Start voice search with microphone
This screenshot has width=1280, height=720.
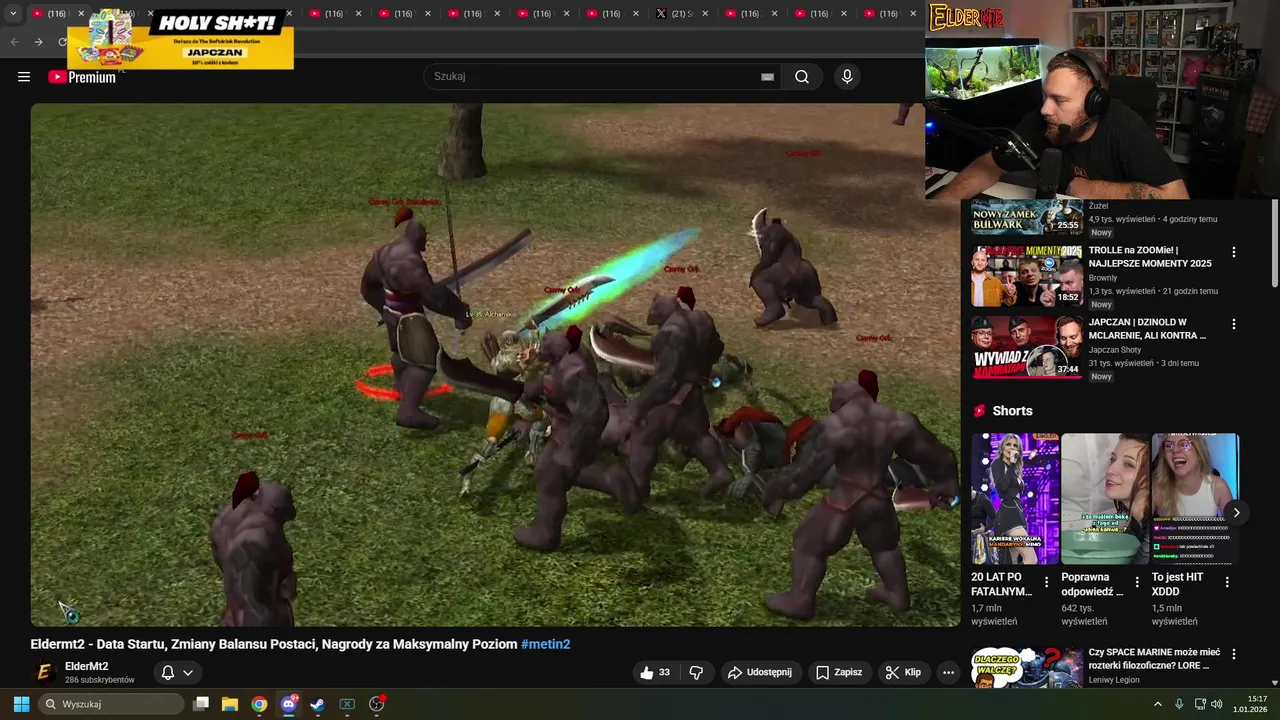(x=847, y=77)
